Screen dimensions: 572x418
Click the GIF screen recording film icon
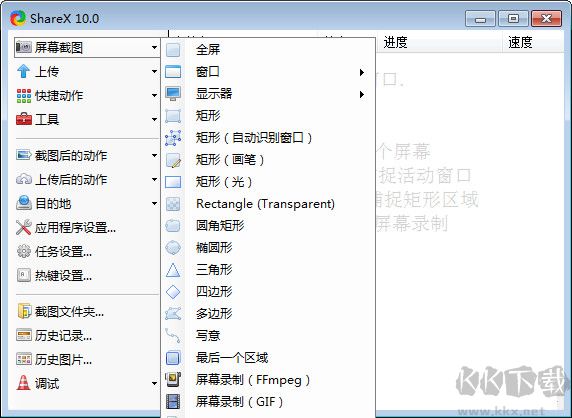pyautogui.click(x=173, y=402)
